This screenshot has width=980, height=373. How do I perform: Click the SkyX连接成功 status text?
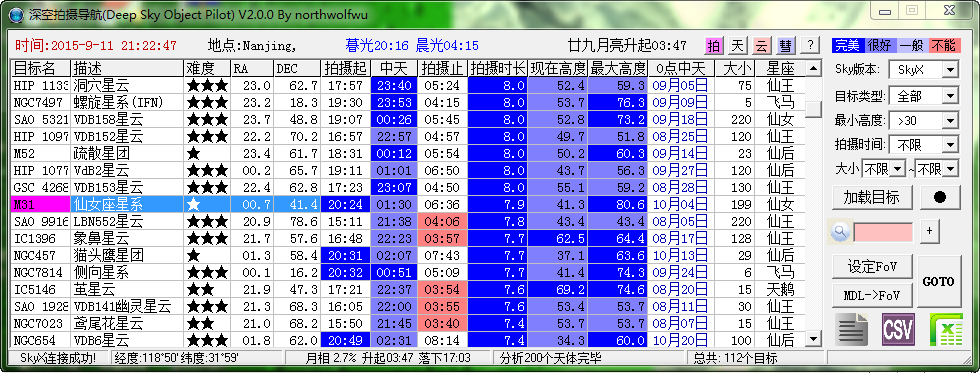tap(58, 358)
